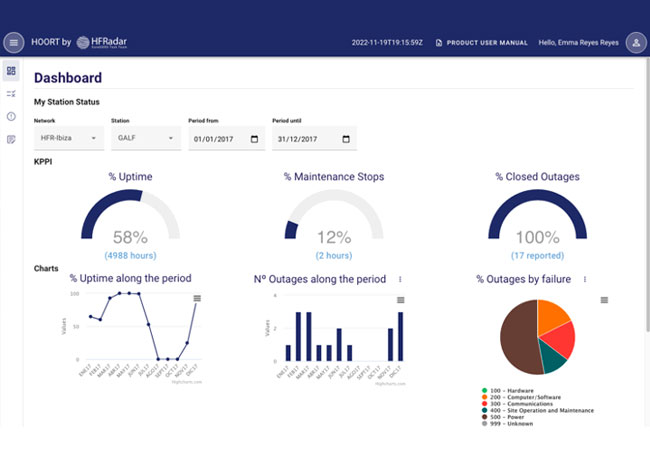This screenshot has width=650, height=450.
Task: Toggle 500 - Power legend entry
Action: point(503,417)
